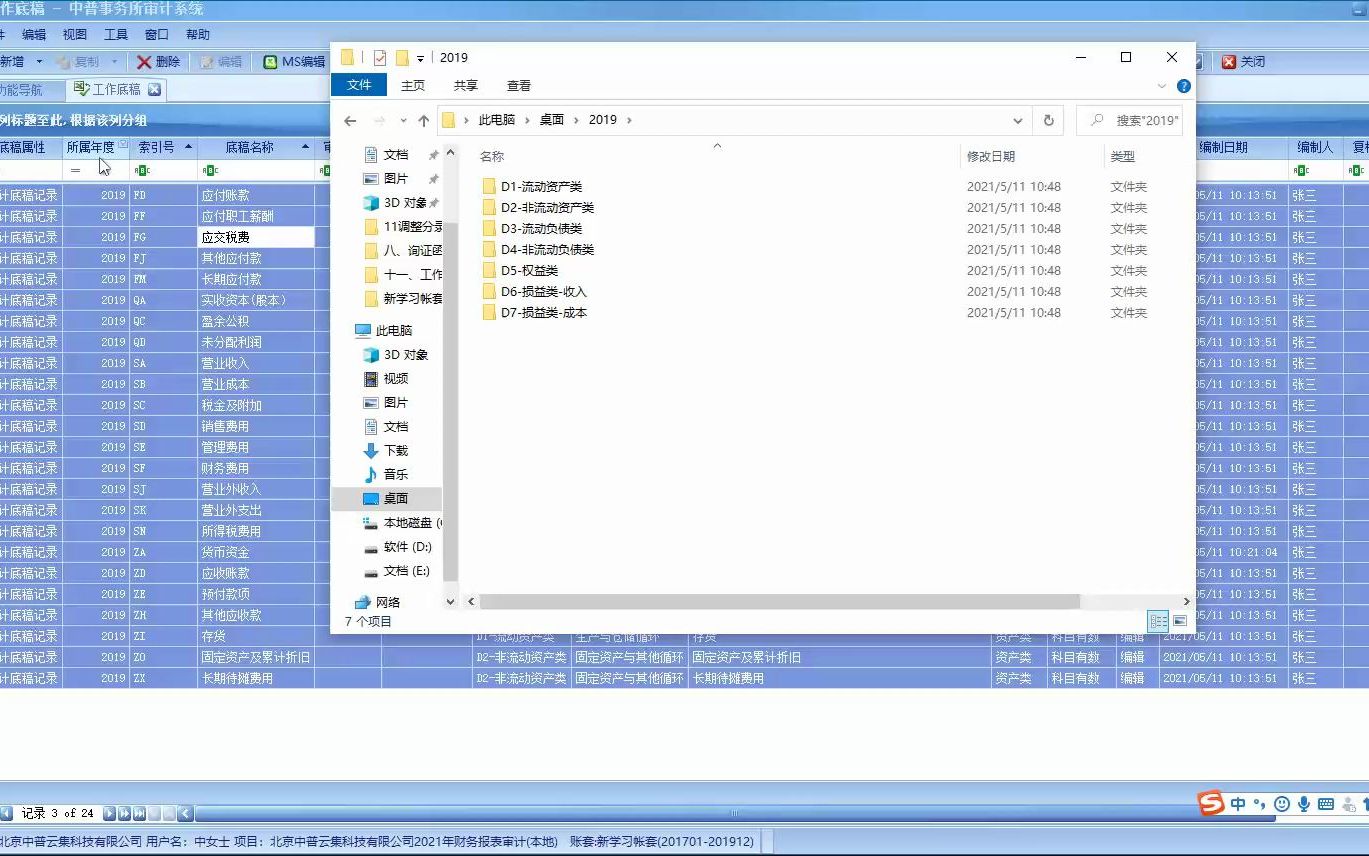
Task: Click the red X 删除 toolbar button
Action: coord(158,62)
